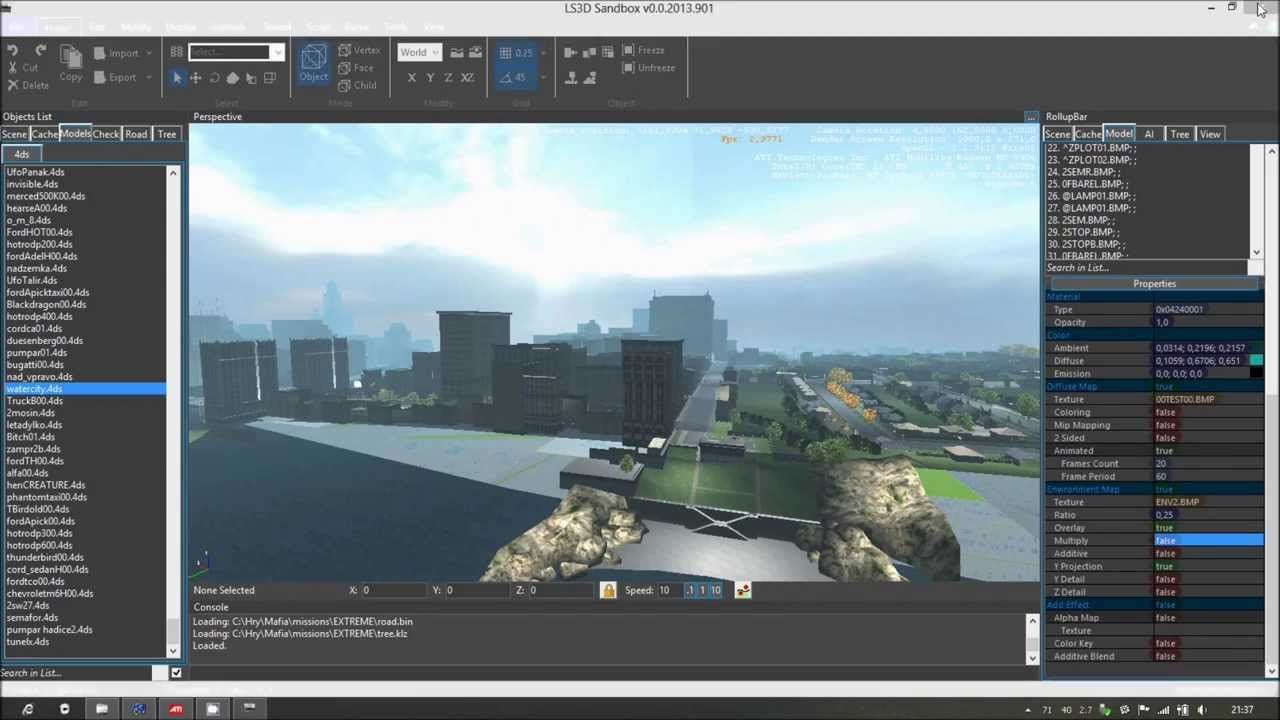Activate the Move tool
Image resolution: width=1280 pixels, height=720 pixels.
(x=195, y=77)
